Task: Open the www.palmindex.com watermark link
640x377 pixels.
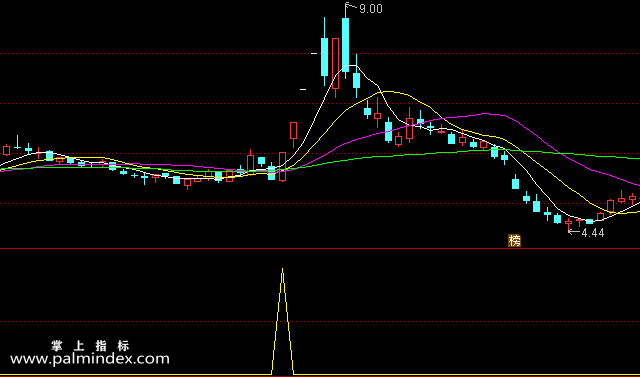Action: click(90, 359)
